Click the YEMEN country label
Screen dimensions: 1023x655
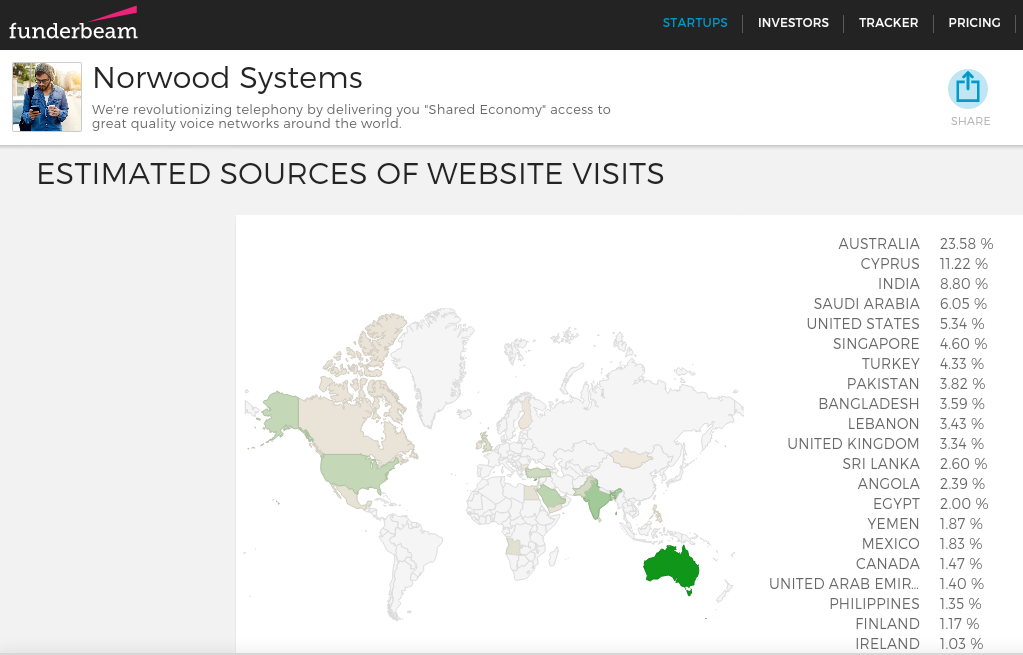click(893, 524)
